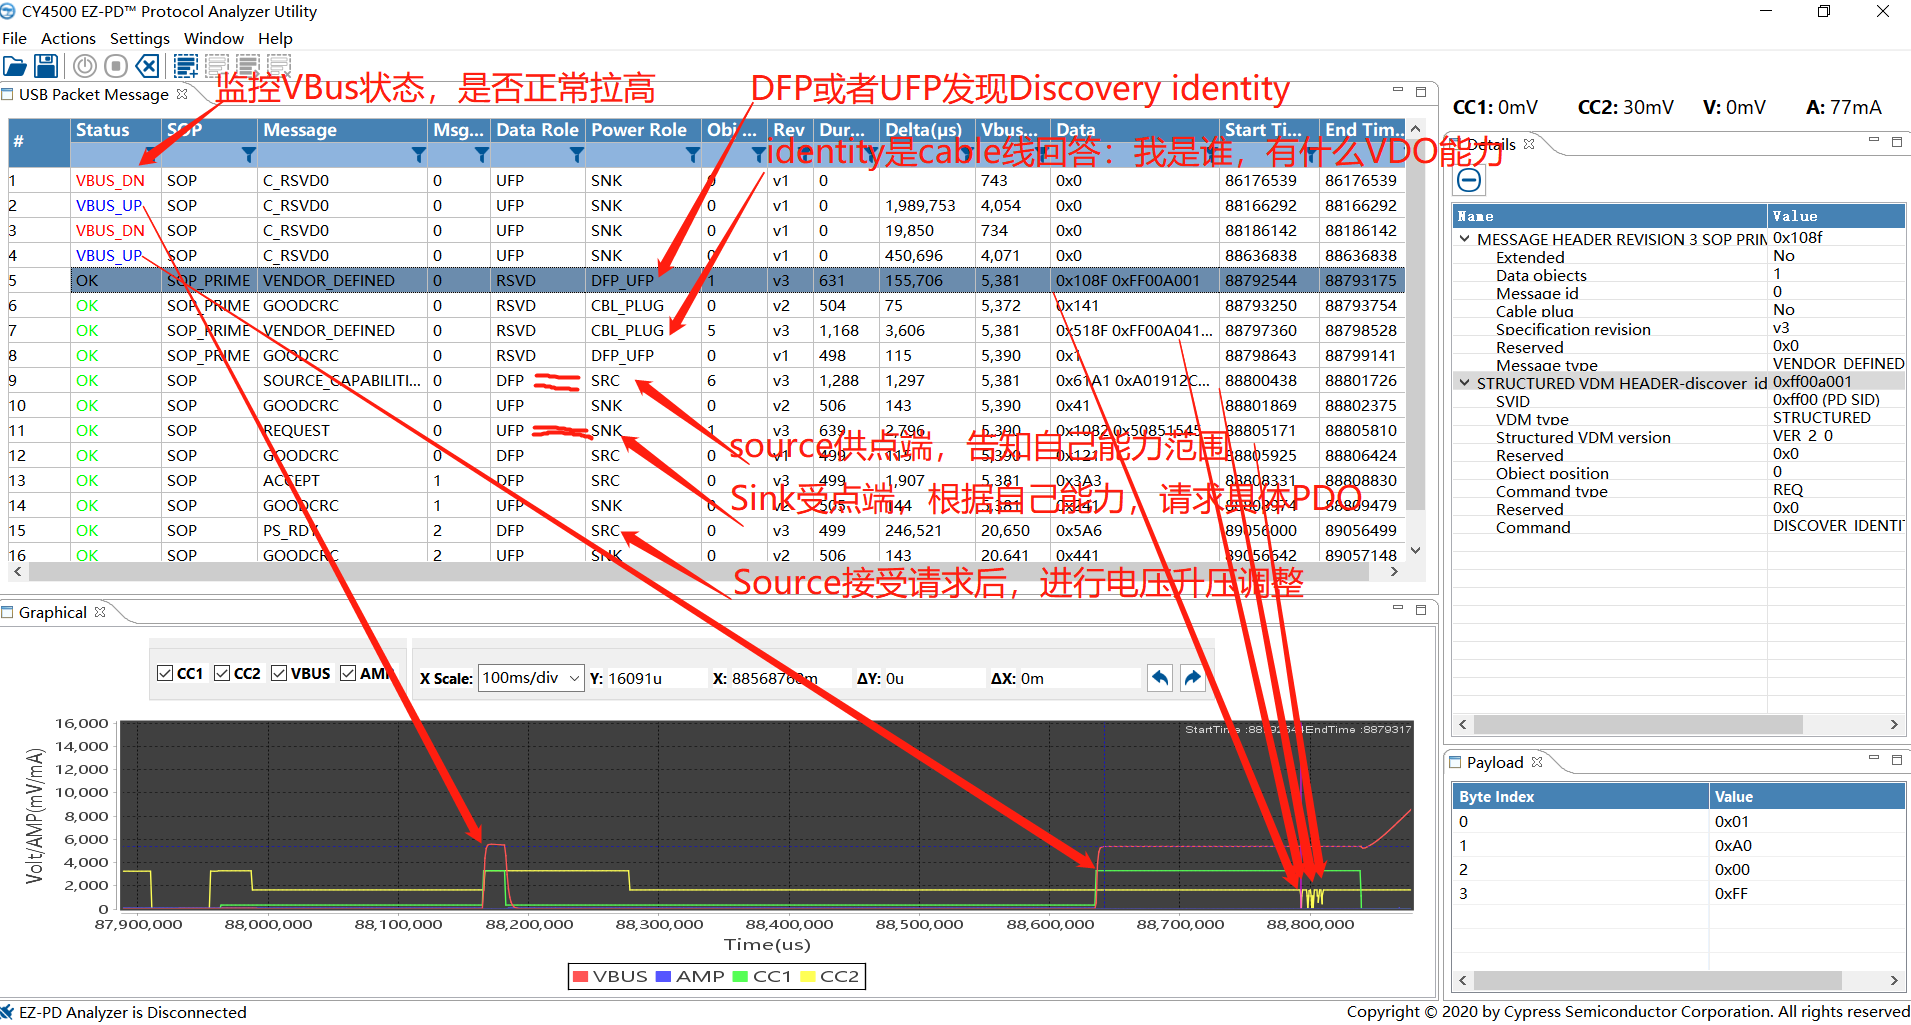Screen dimensions: 1911x1025
Task: Click the add-rows toolbar icon
Action: click(186, 67)
